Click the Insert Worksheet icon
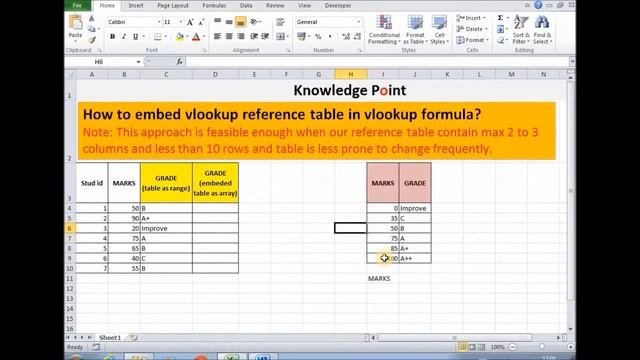 pos(133,338)
